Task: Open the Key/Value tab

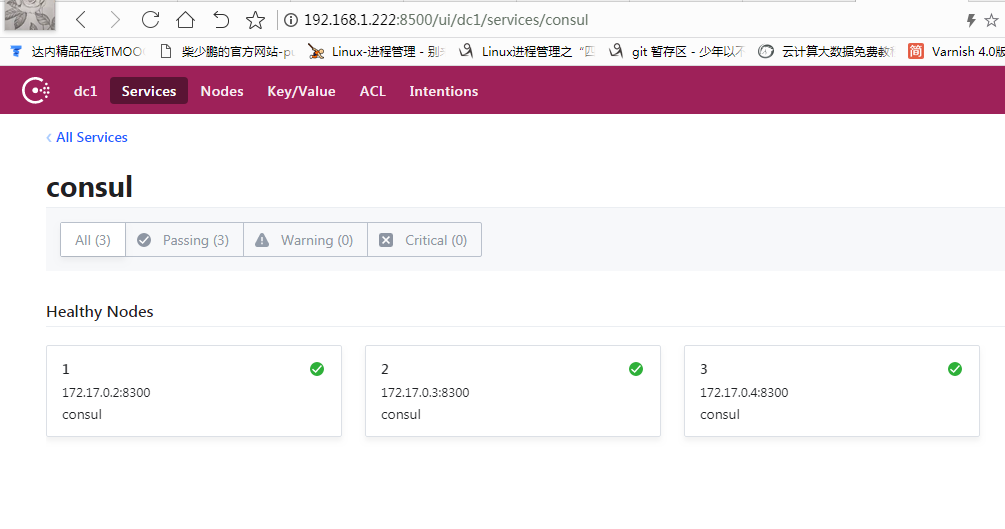Action: pos(301,91)
